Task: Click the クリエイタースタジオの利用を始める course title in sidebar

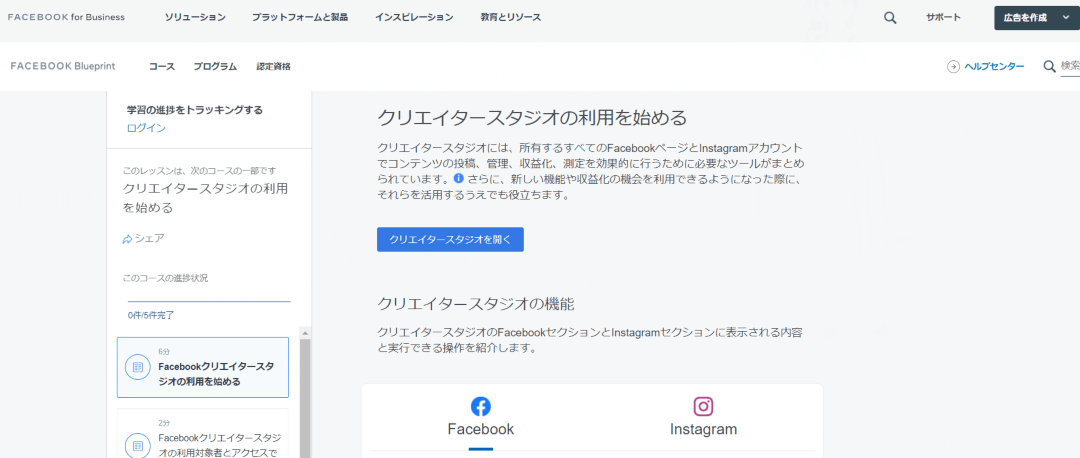Action: (x=205, y=198)
